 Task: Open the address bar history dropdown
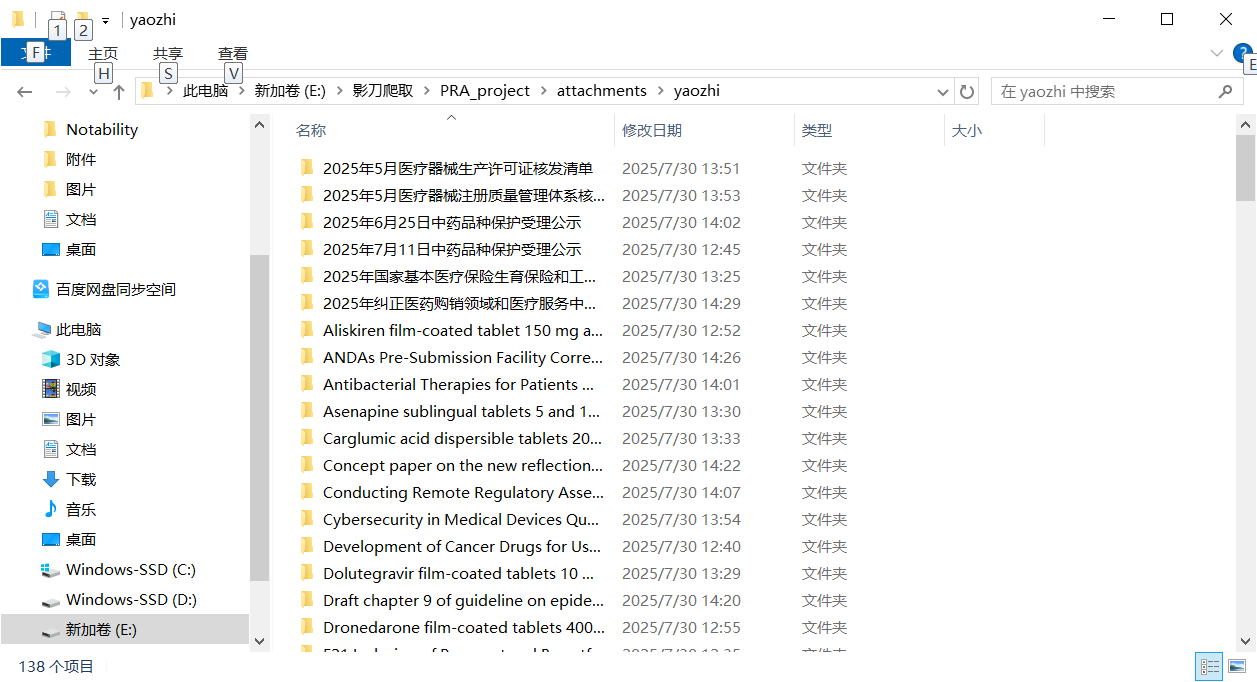point(942,92)
